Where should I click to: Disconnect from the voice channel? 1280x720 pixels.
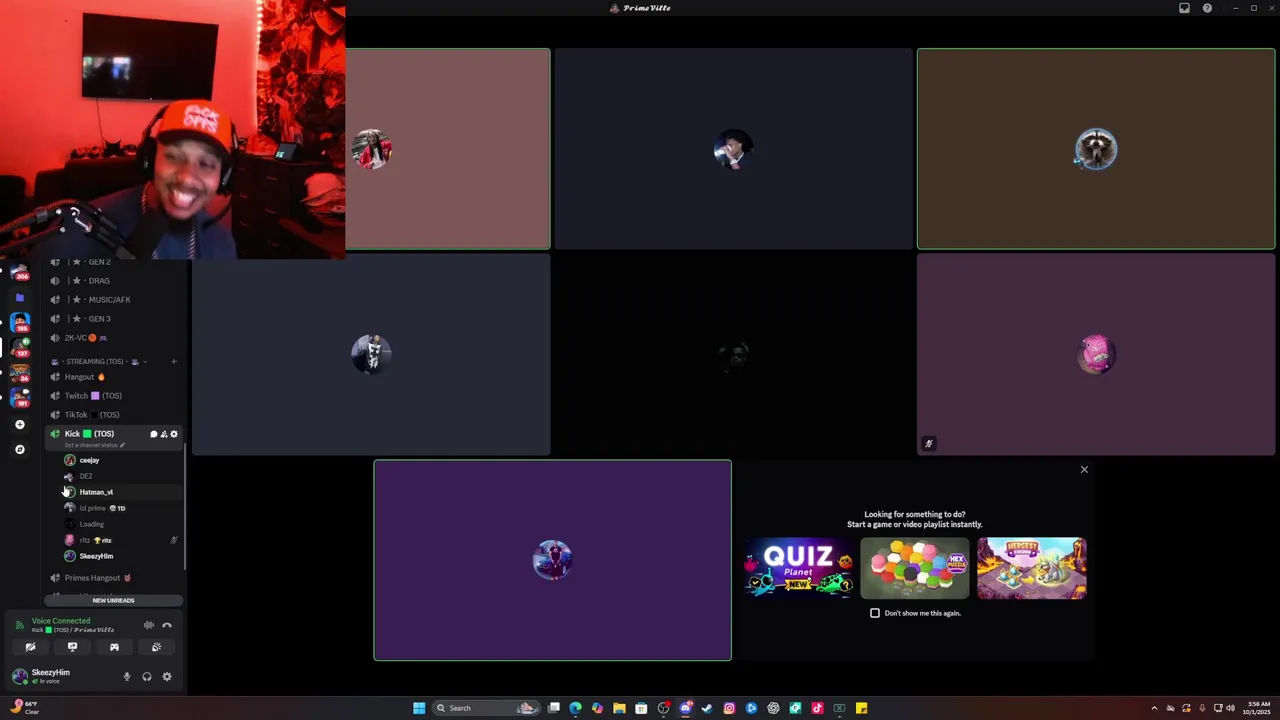point(167,625)
